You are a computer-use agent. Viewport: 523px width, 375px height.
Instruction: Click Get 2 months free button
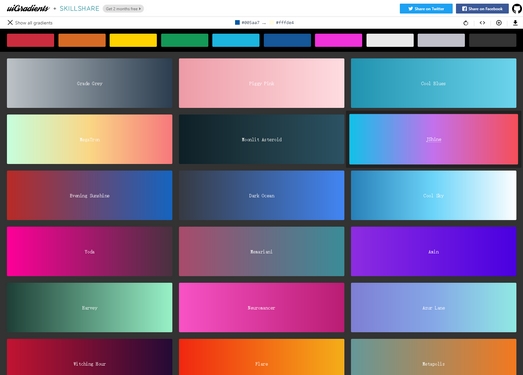[x=123, y=9]
